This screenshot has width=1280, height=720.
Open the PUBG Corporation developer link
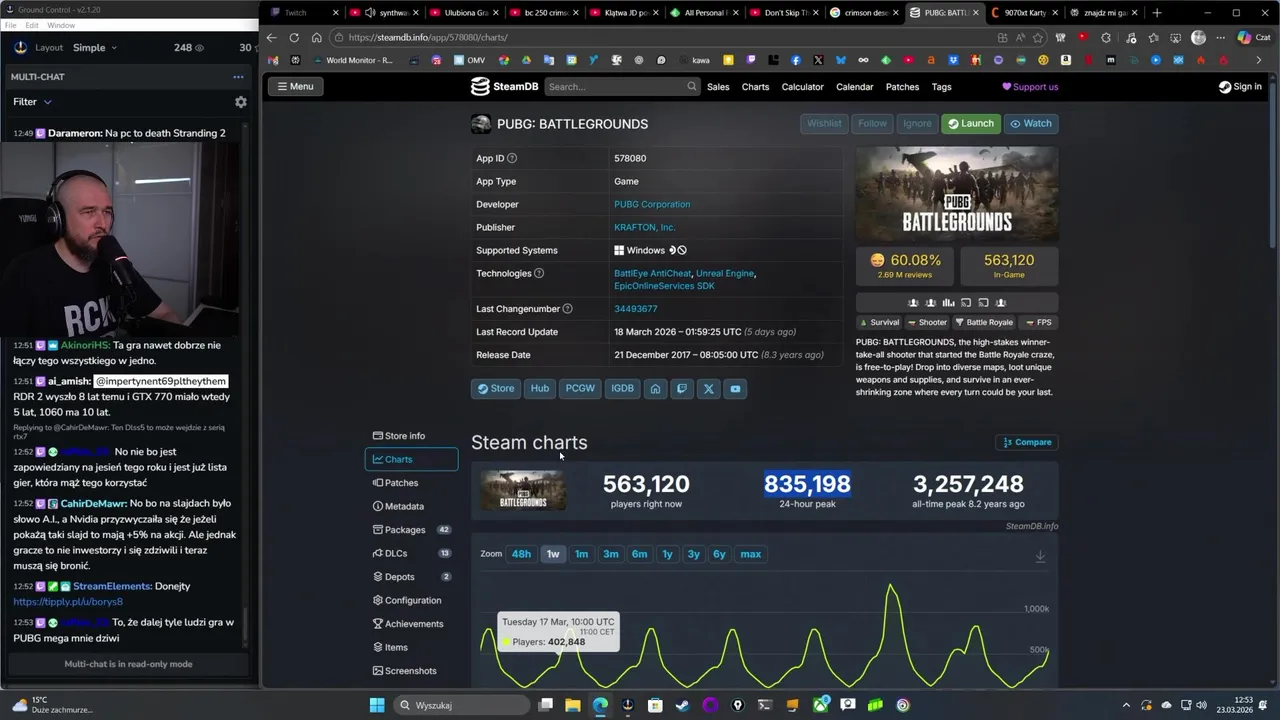tap(652, 204)
